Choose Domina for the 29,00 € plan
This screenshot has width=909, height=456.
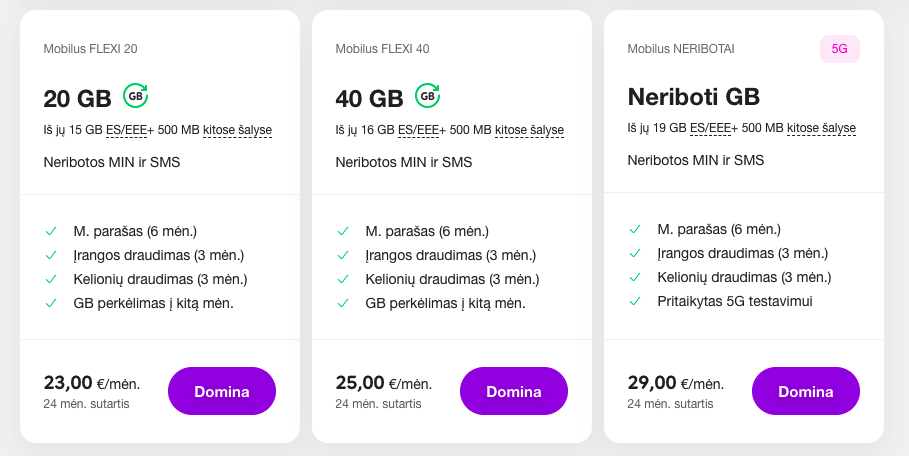(806, 391)
